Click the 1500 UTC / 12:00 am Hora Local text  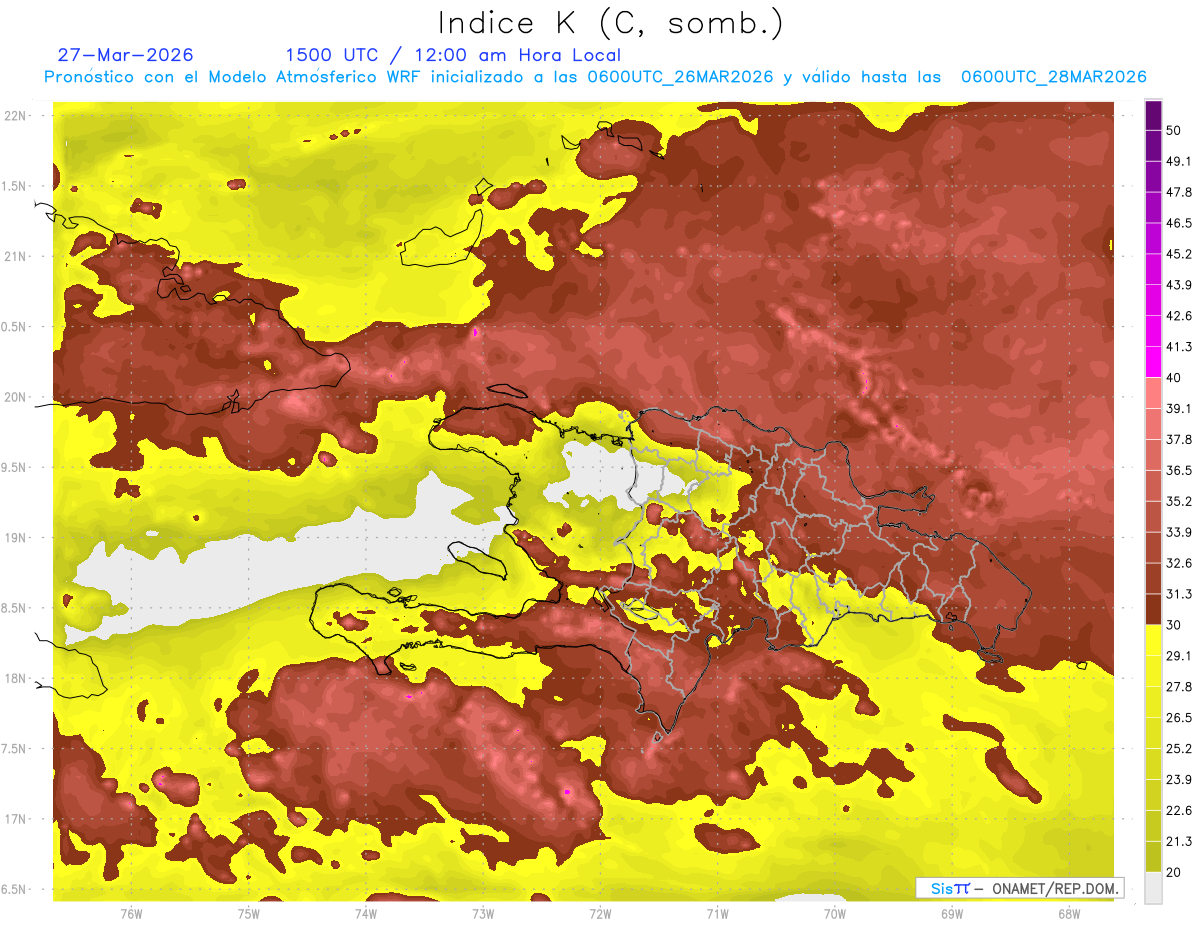pyautogui.click(x=453, y=55)
